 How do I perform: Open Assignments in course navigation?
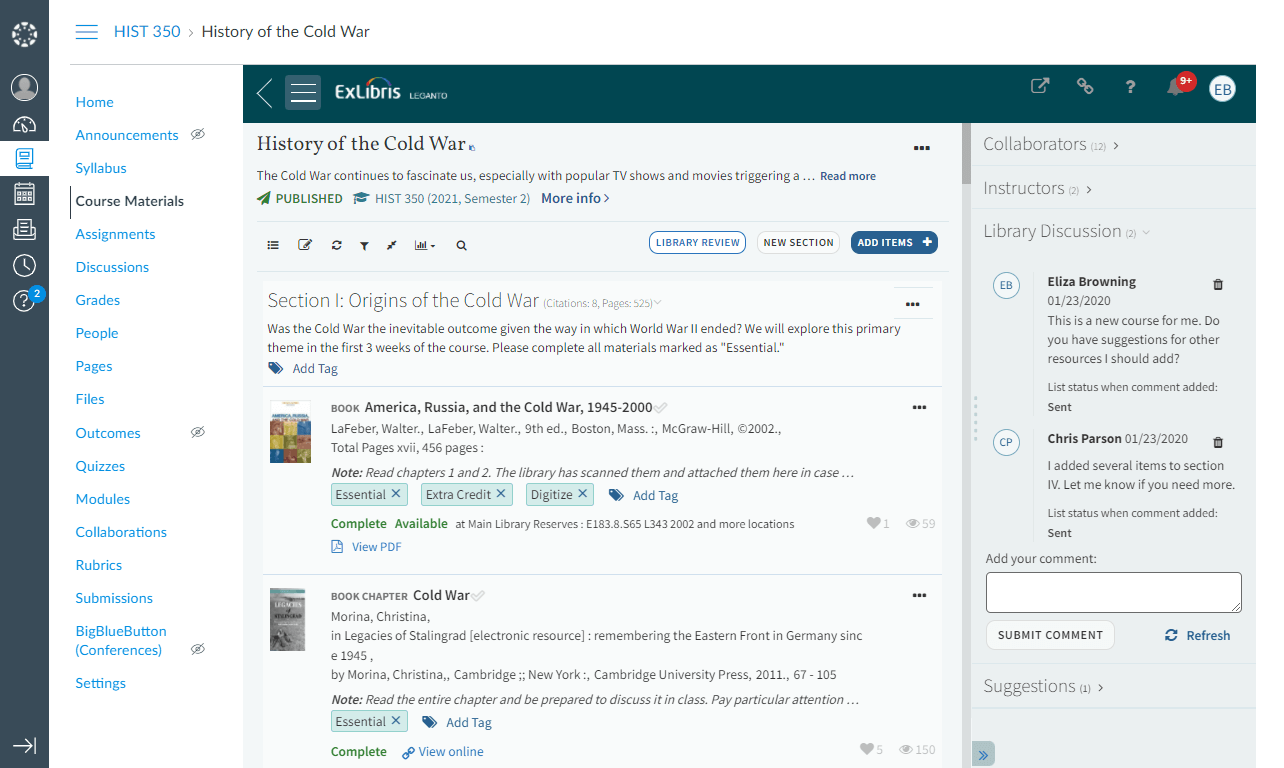[115, 234]
